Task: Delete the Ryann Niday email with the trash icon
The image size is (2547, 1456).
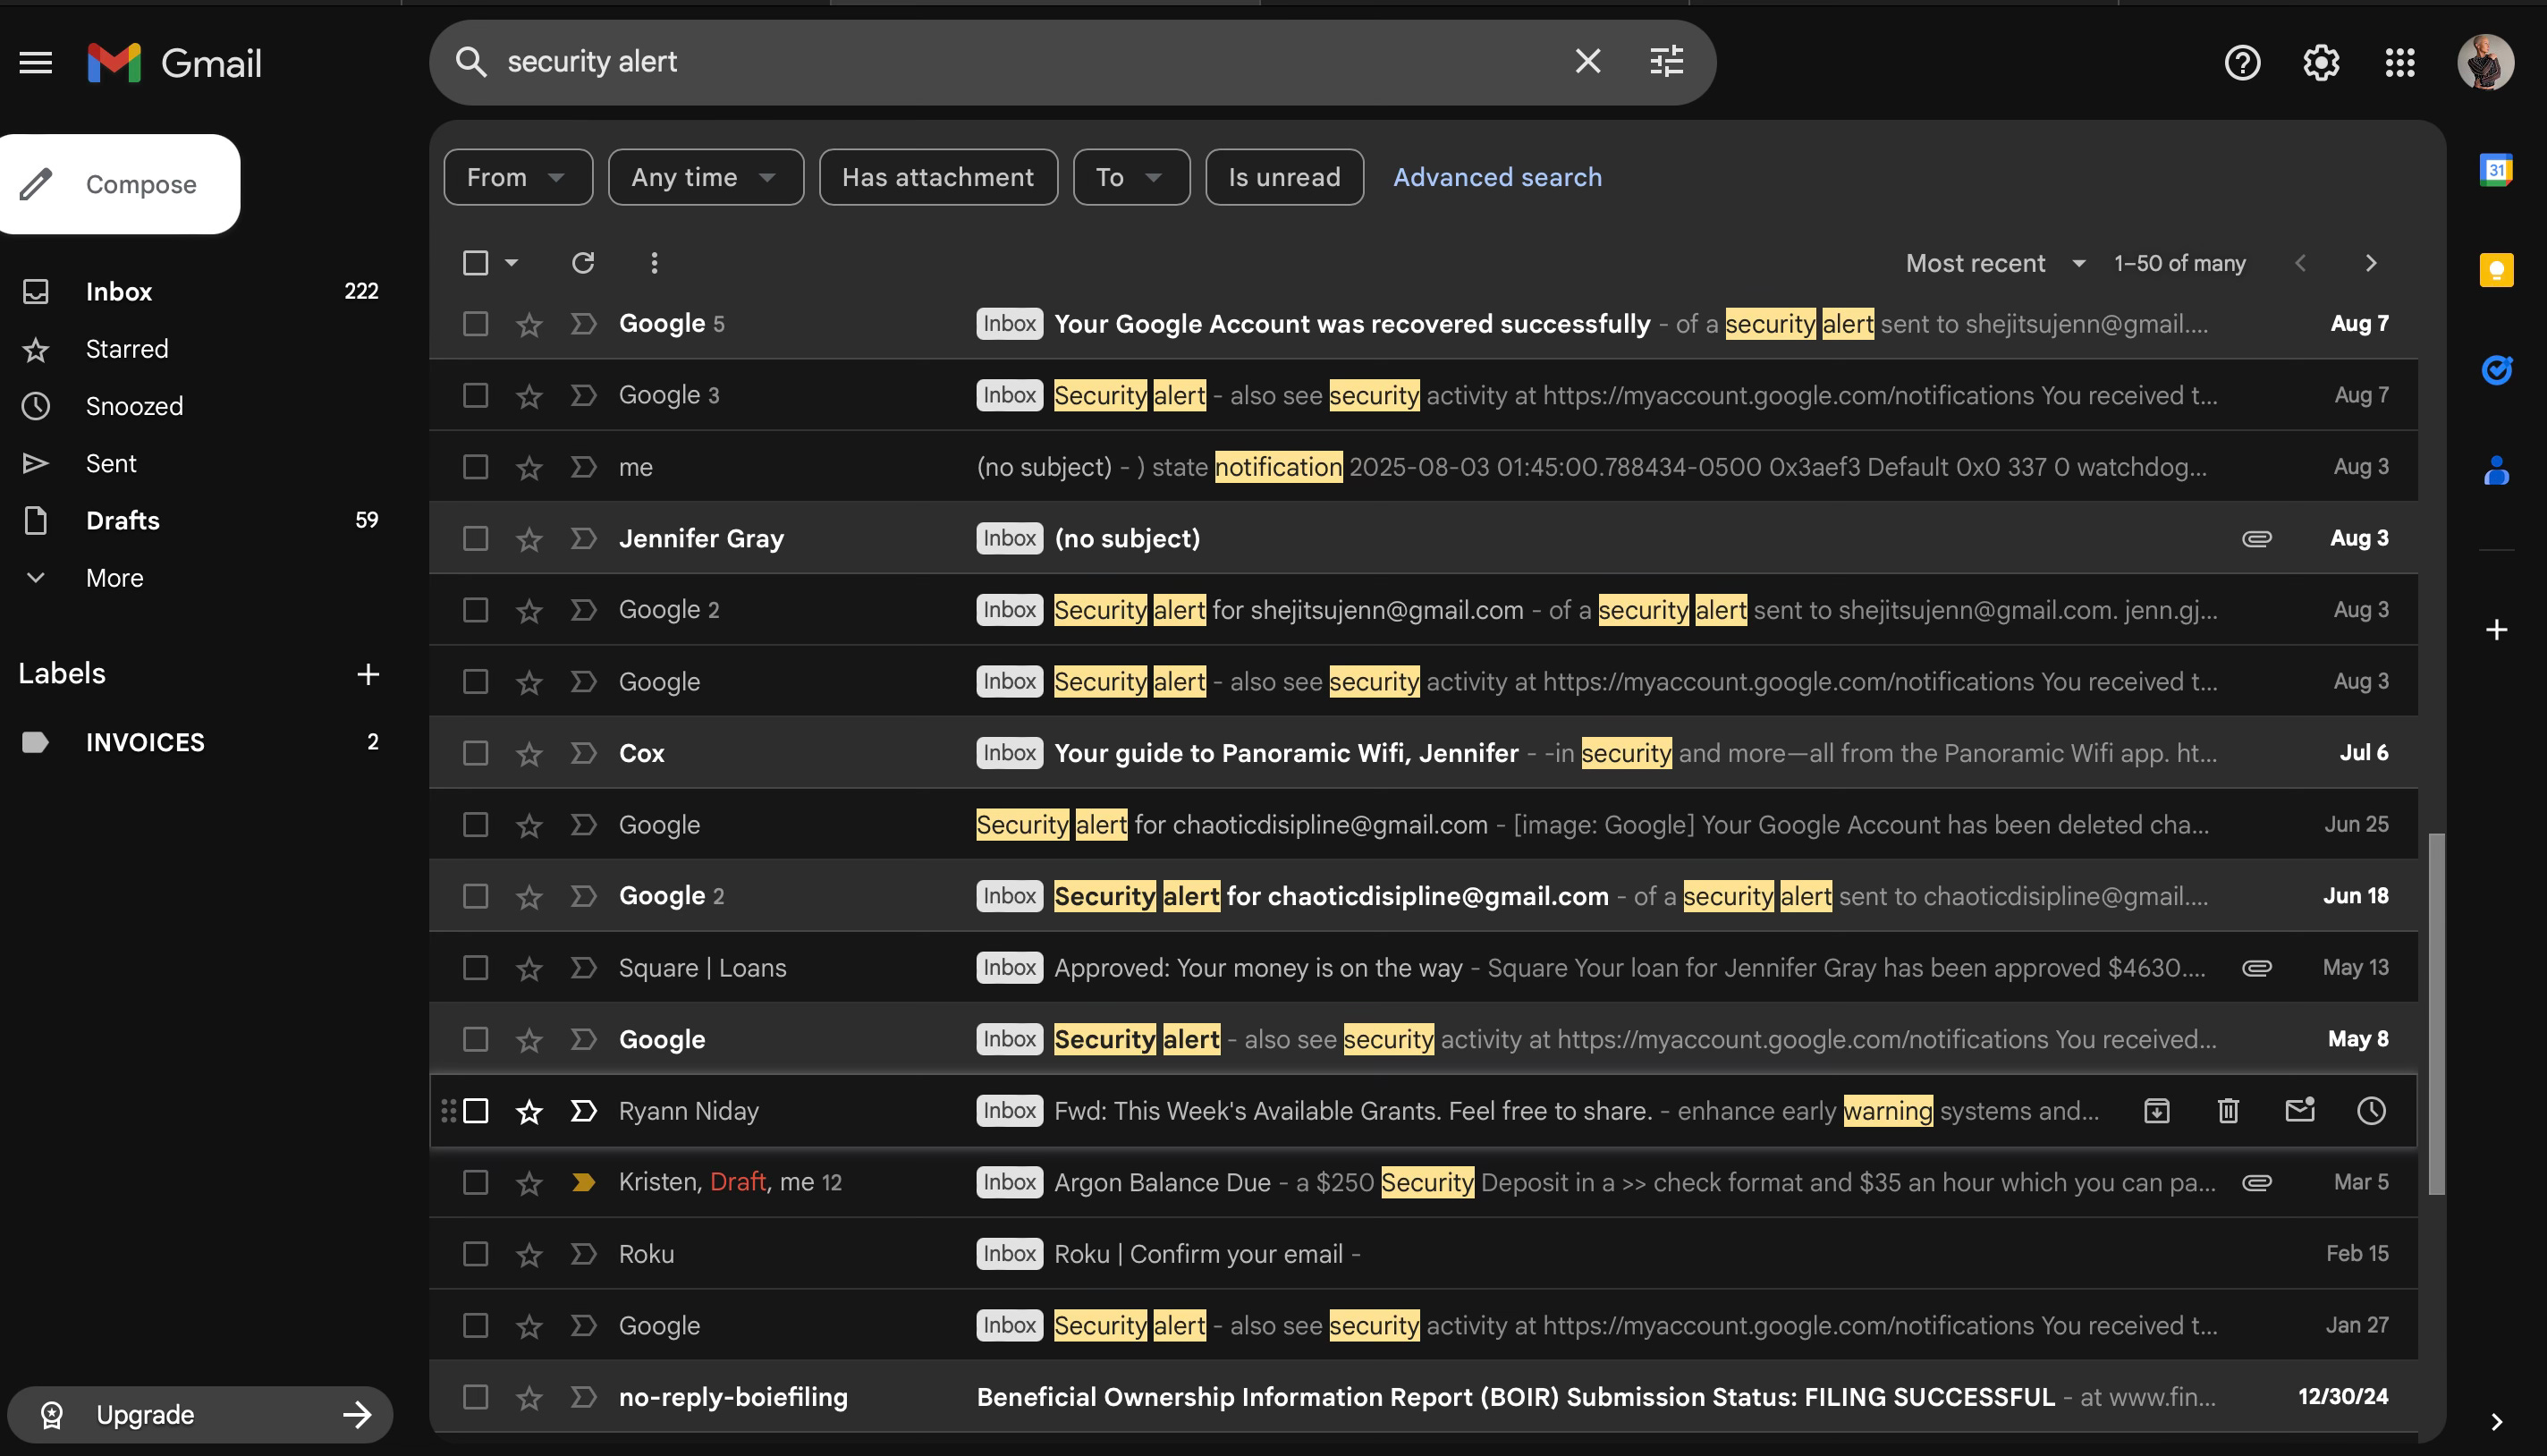Action: coord(2228,1110)
